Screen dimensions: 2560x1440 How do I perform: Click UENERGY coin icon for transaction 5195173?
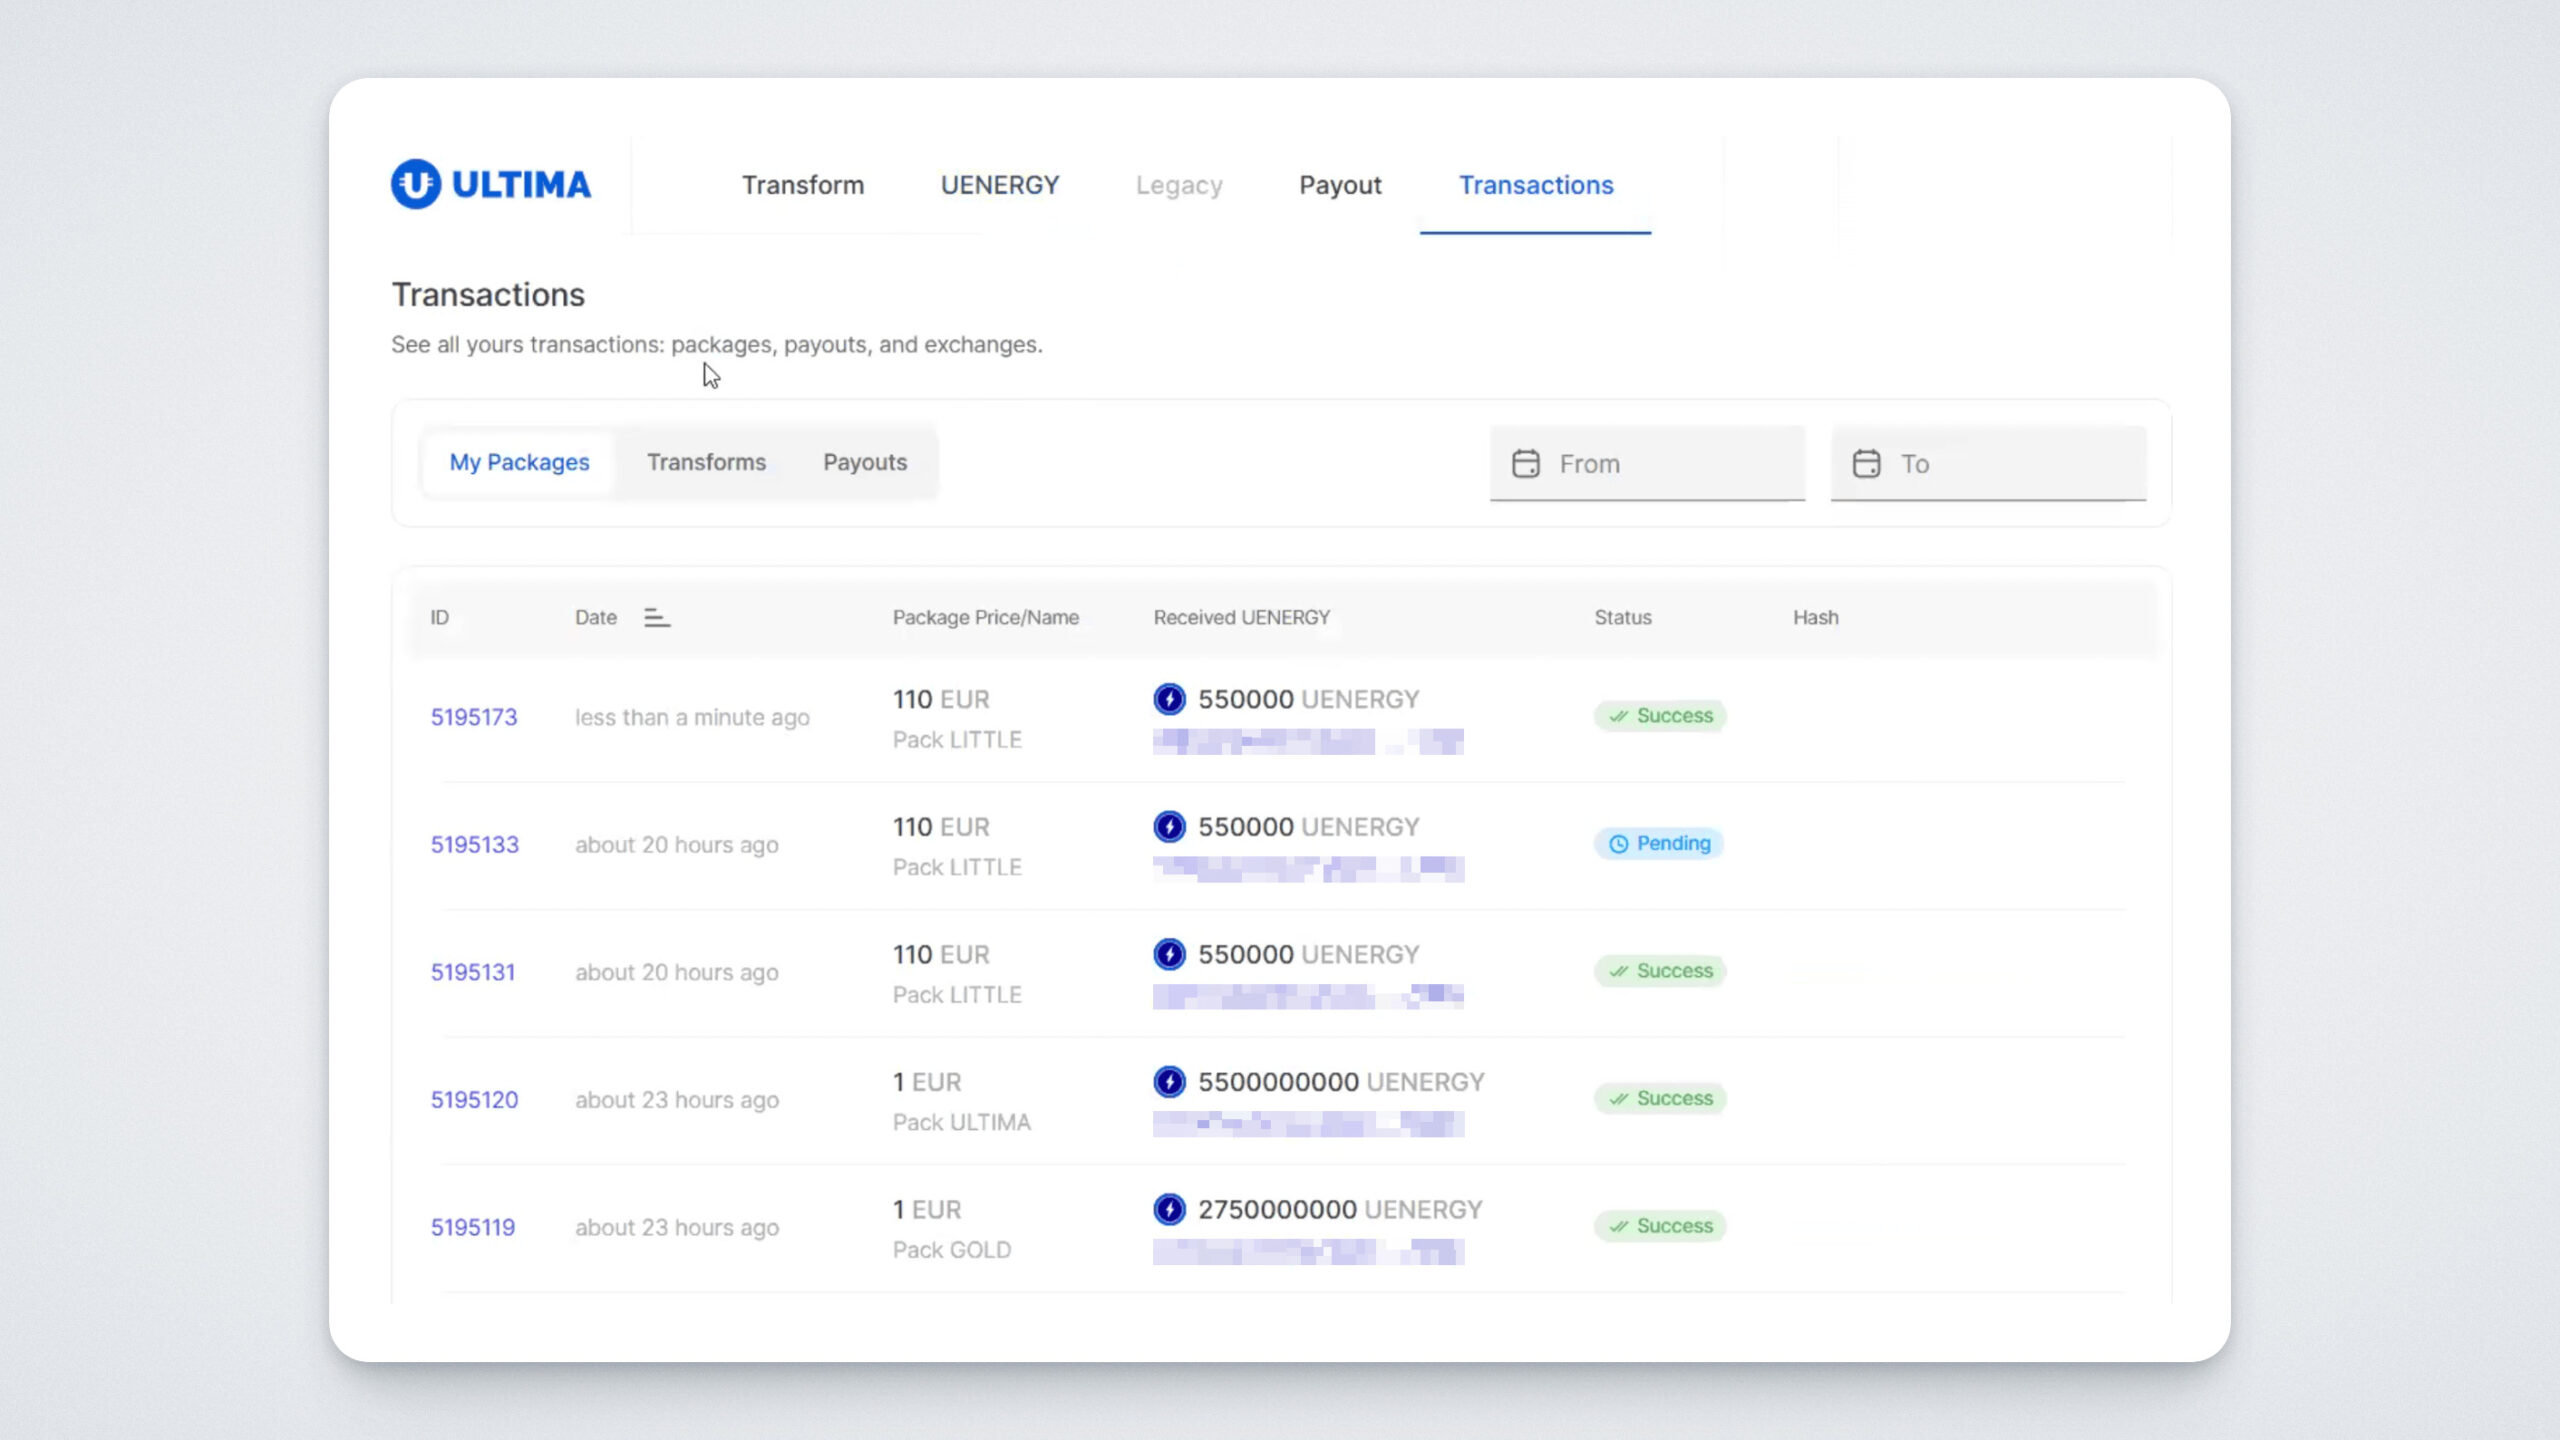(x=1169, y=699)
